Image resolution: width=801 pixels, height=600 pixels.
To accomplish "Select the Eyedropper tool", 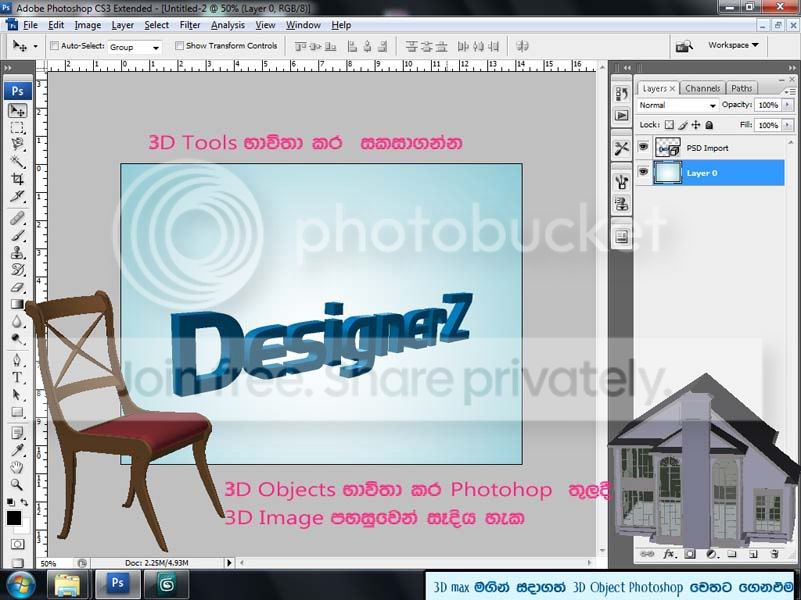I will click(x=17, y=450).
